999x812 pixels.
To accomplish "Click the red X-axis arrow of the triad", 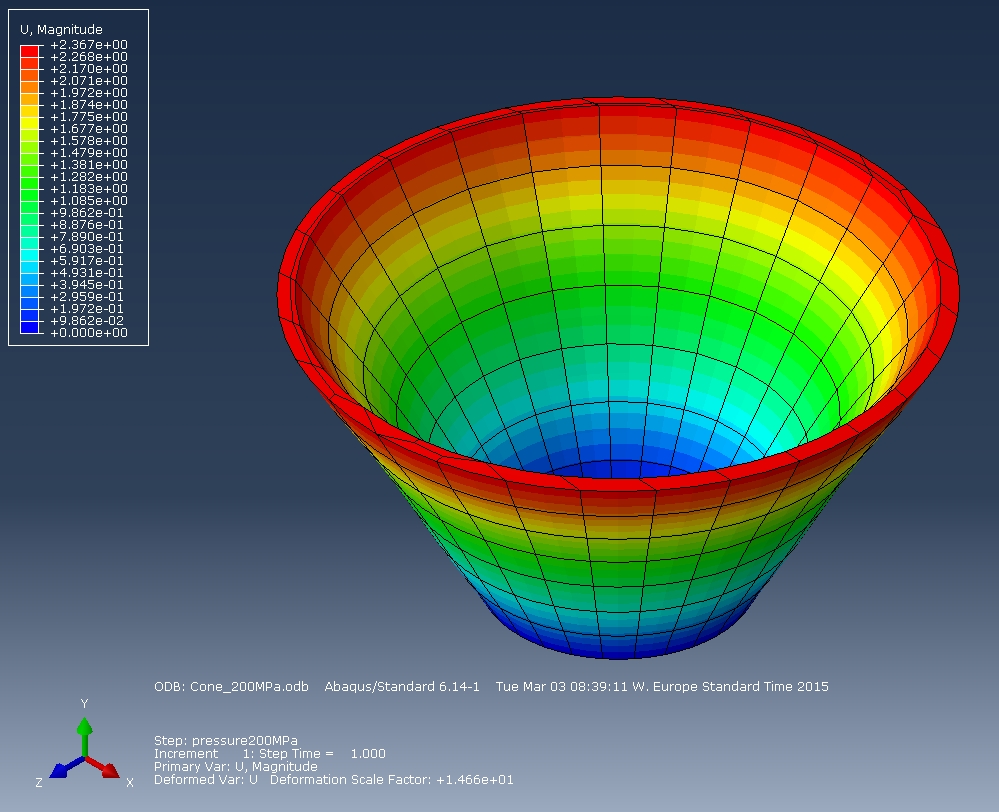I will click(103, 767).
